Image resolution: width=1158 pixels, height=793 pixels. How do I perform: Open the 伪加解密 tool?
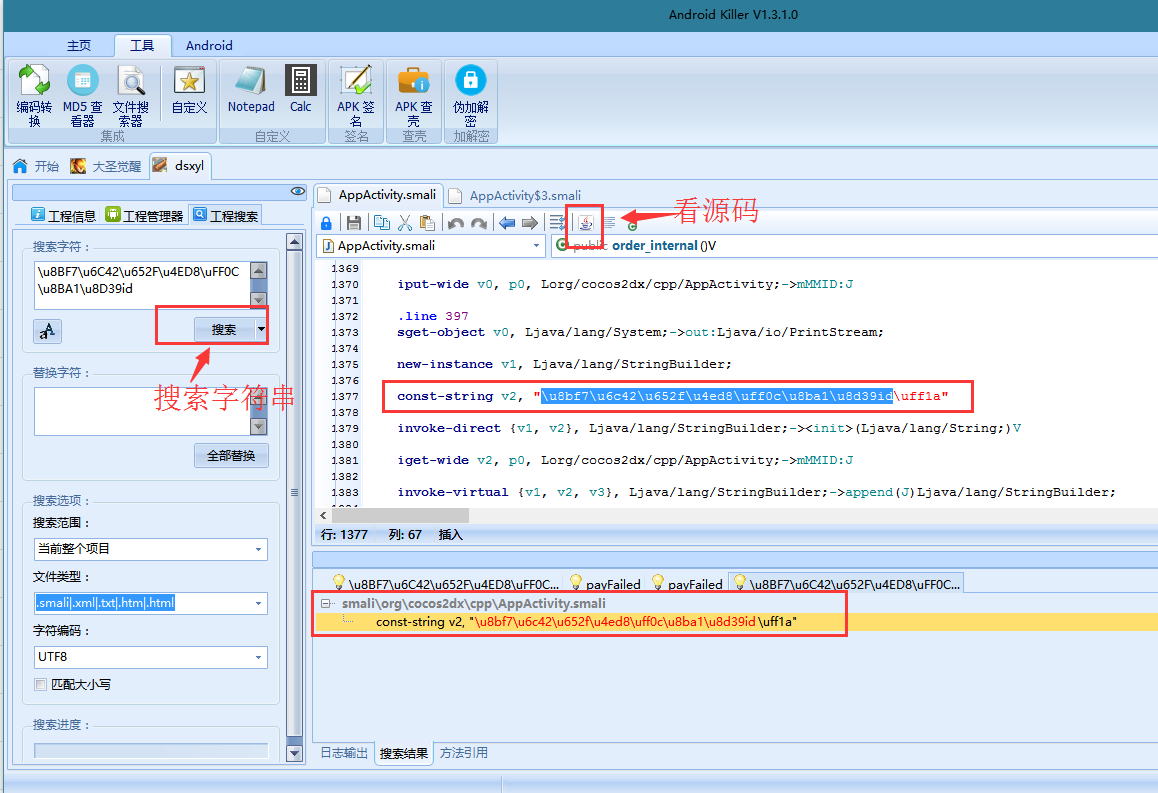pyautogui.click(x=470, y=95)
